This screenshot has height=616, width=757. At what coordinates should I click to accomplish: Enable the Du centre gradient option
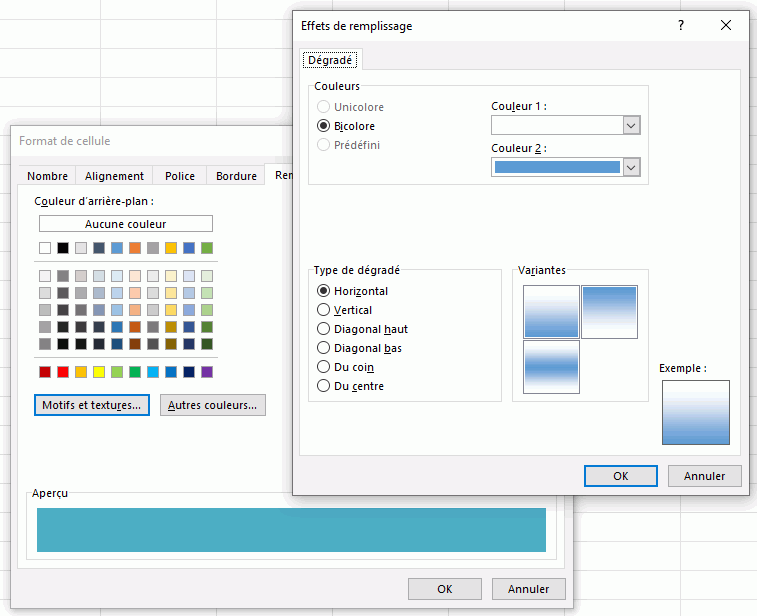point(323,386)
